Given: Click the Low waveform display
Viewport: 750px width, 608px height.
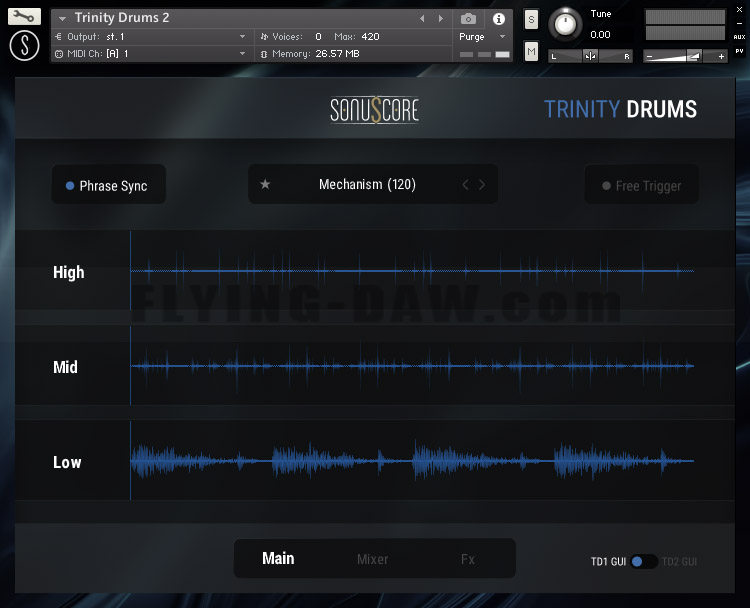Looking at the screenshot, I should point(412,461).
